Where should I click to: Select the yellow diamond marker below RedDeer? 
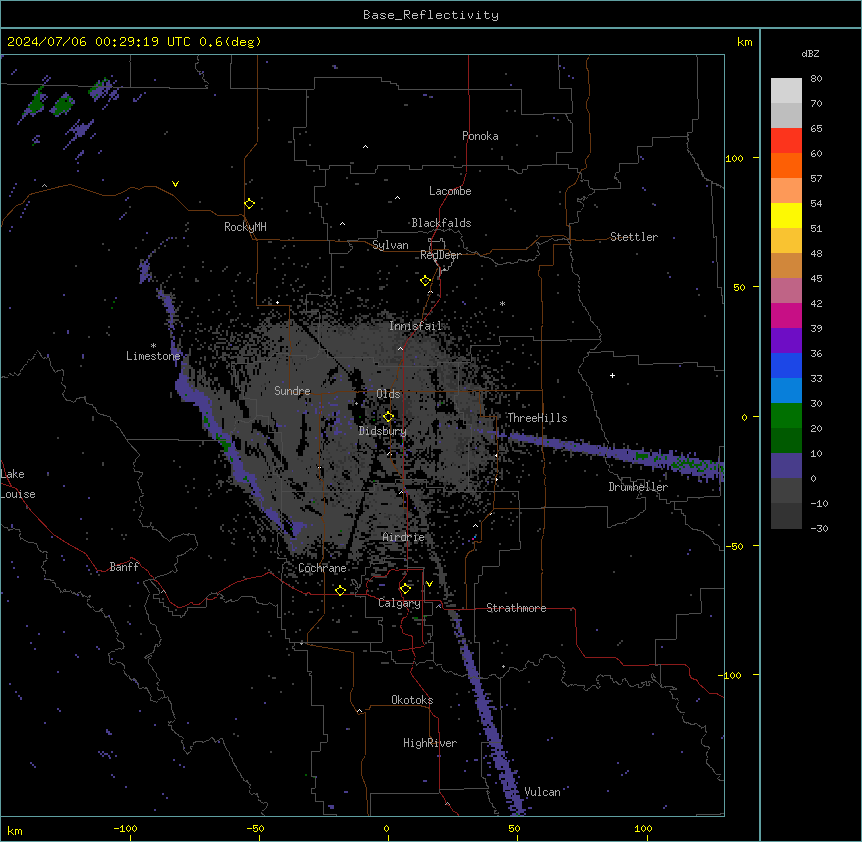(x=425, y=281)
